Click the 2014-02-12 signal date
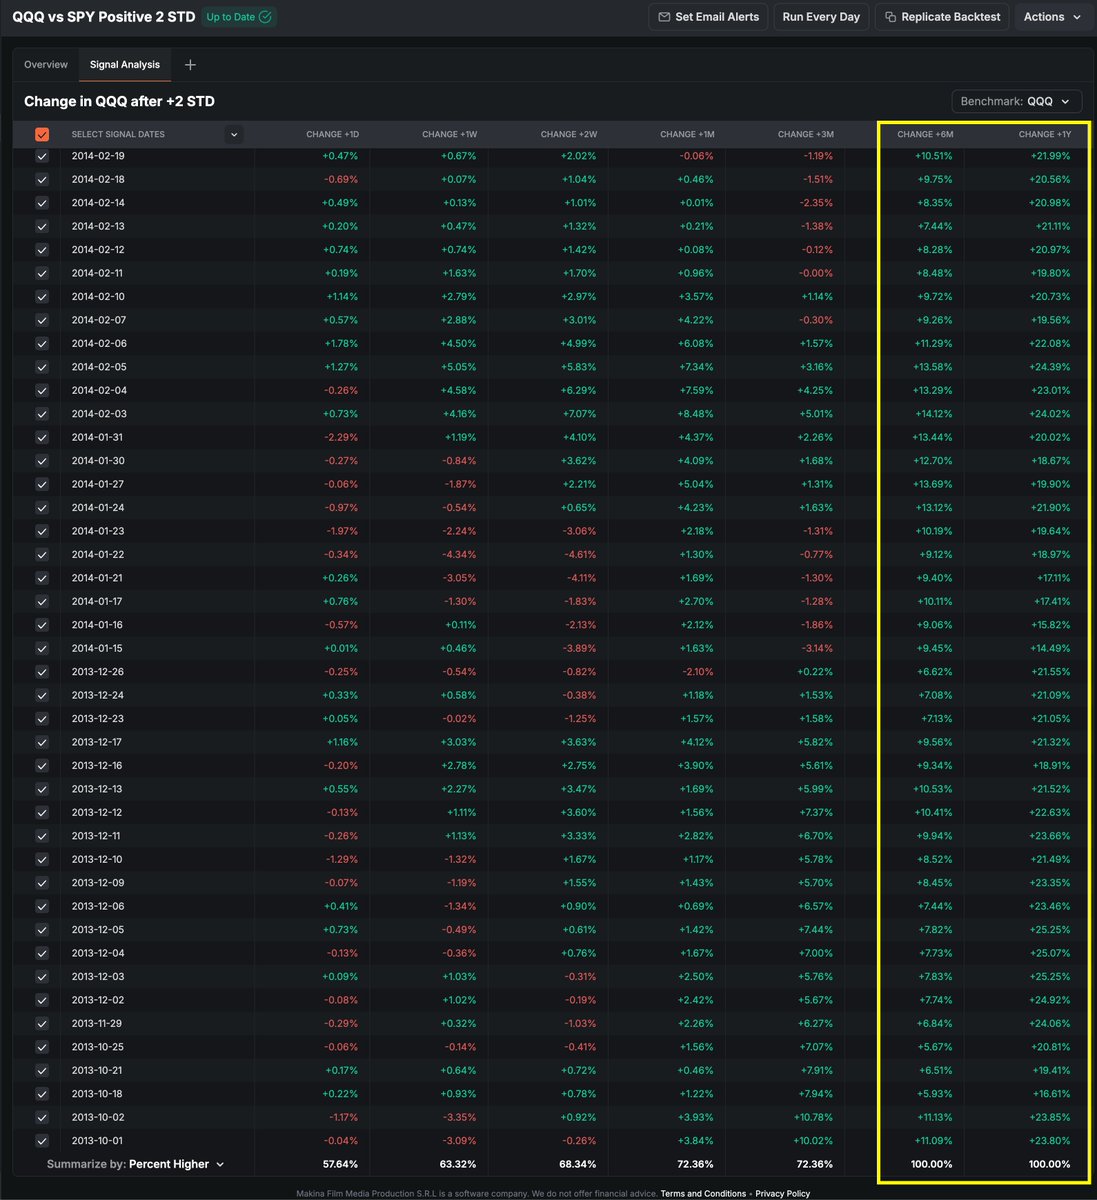 pyautogui.click(x=98, y=250)
